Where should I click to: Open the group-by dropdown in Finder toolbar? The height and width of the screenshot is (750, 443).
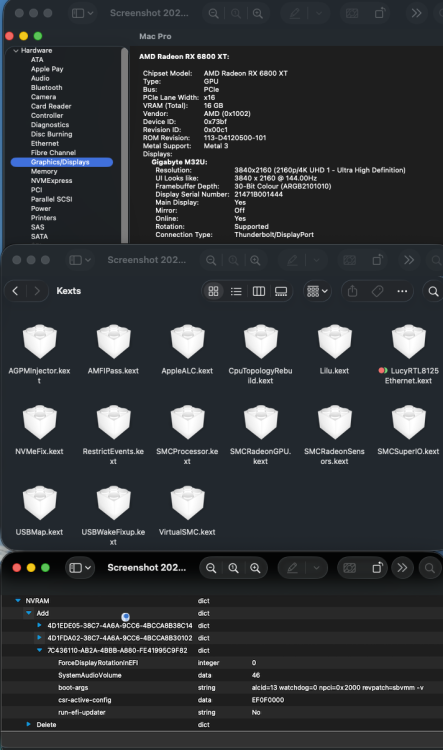(x=318, y=291)
